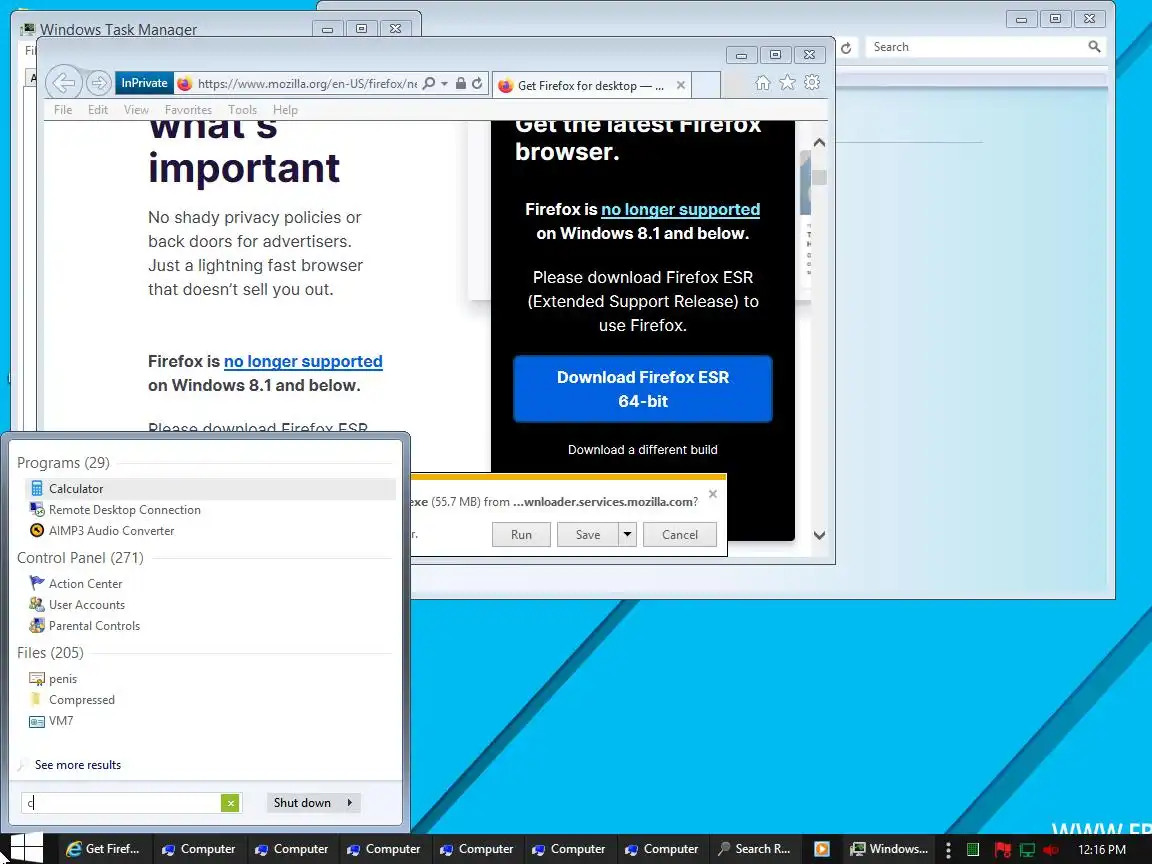Clear the Start menu search text
The height and width of the screenshot is (864, 1152).
230,803
